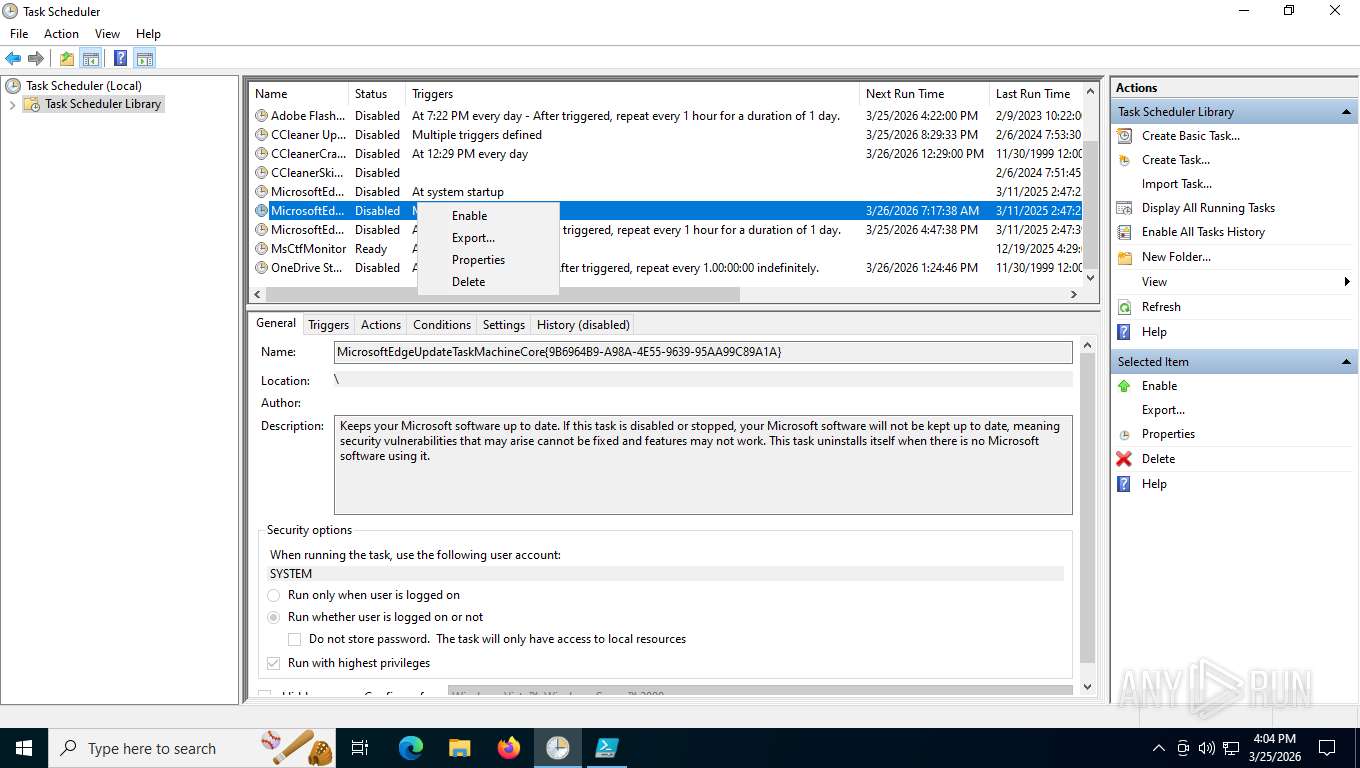Screen dimensions: 1360x768
Task: Open the Windows Start menu
Action: pyautogui.click(x=23, y=748)
